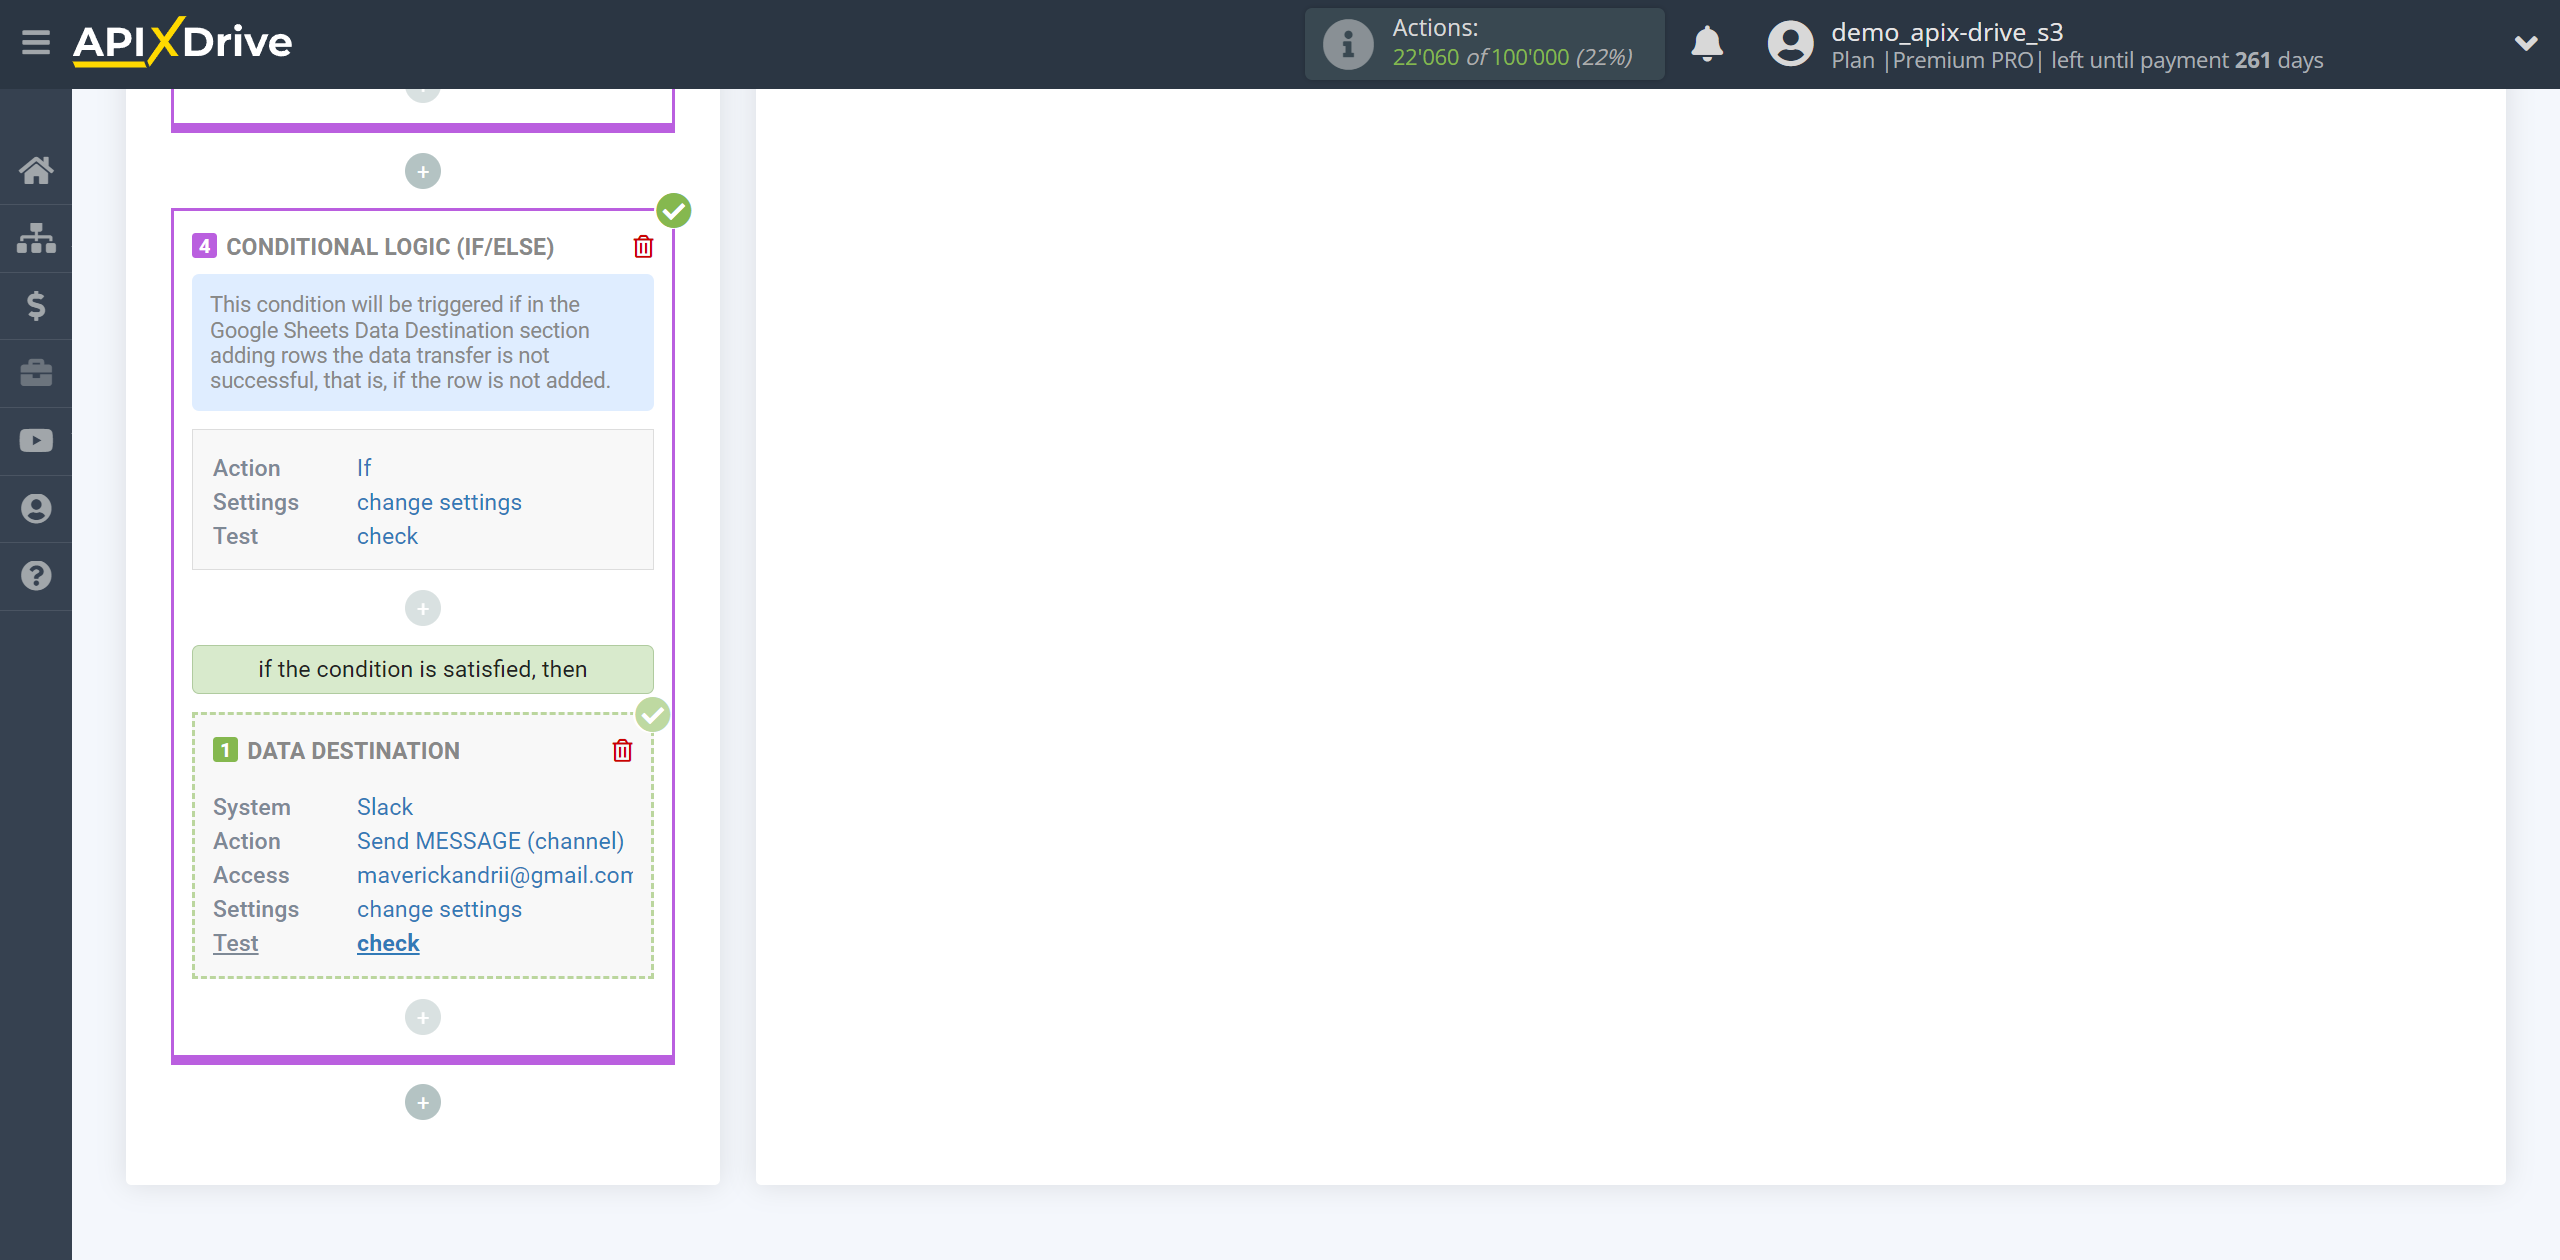Toggle the hamburger menu icon top-left

click(x=36, y=44)
